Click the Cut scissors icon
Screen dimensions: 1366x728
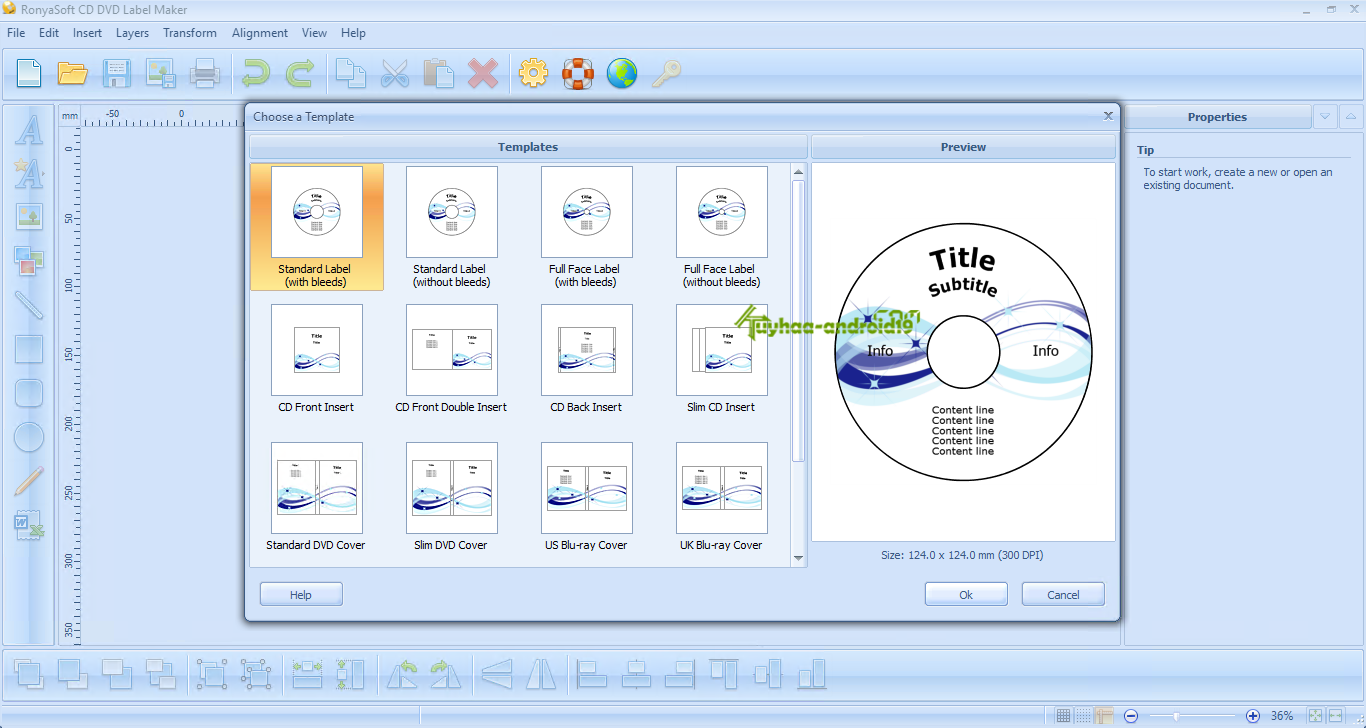(x=395, y=73)
